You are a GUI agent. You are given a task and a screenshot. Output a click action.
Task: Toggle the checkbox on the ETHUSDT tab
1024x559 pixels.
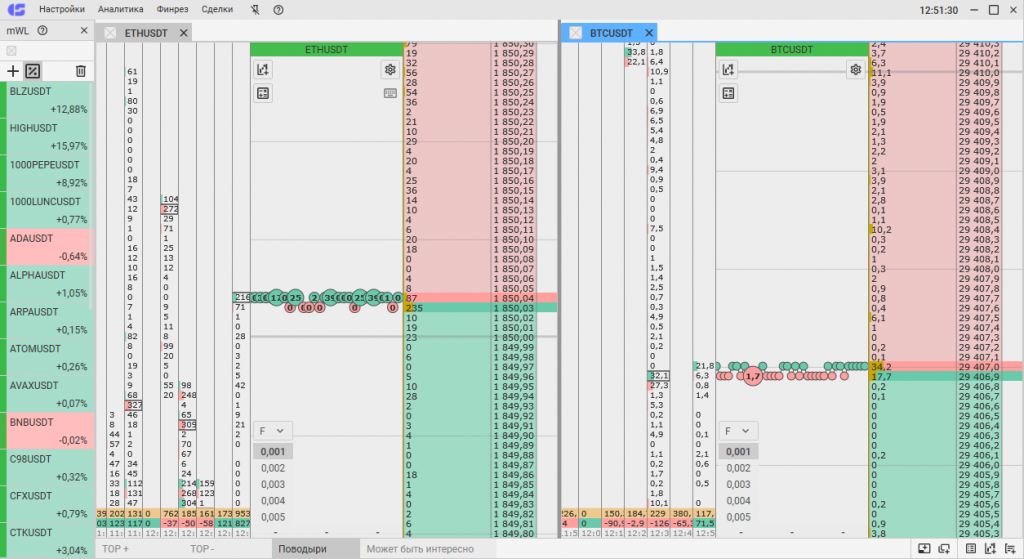(110, 33)
